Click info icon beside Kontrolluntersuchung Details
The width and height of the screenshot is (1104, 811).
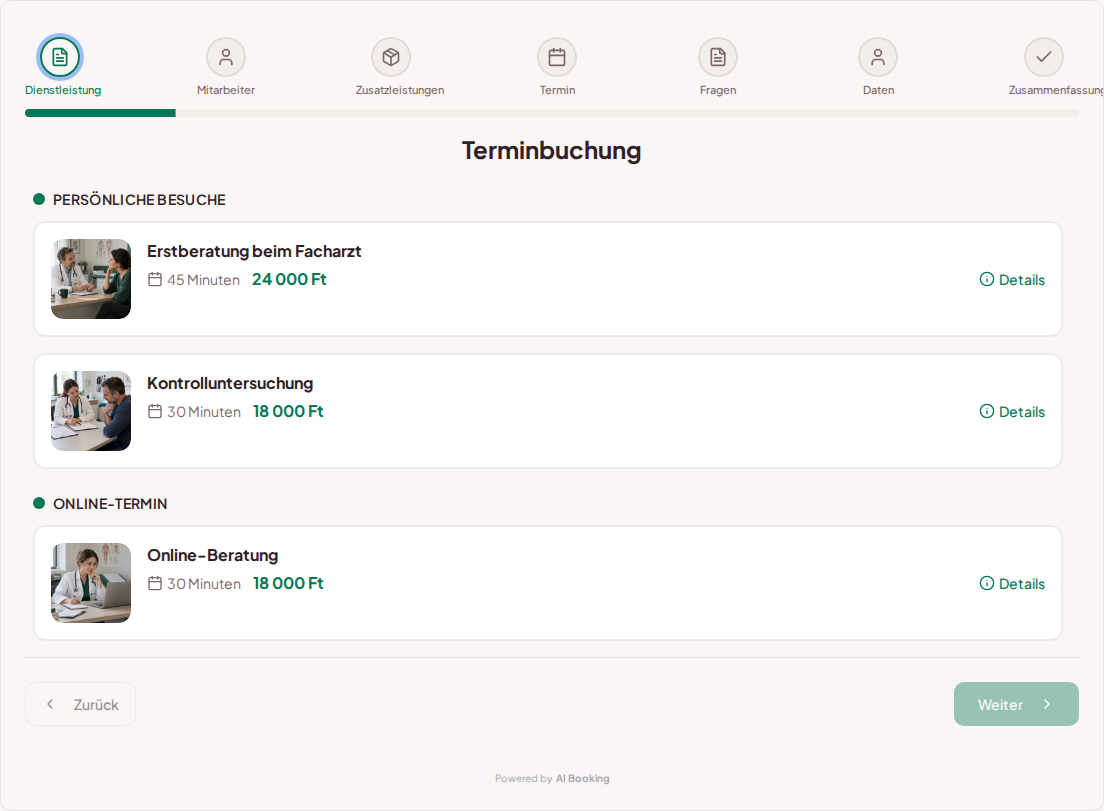tap(987, 411)
